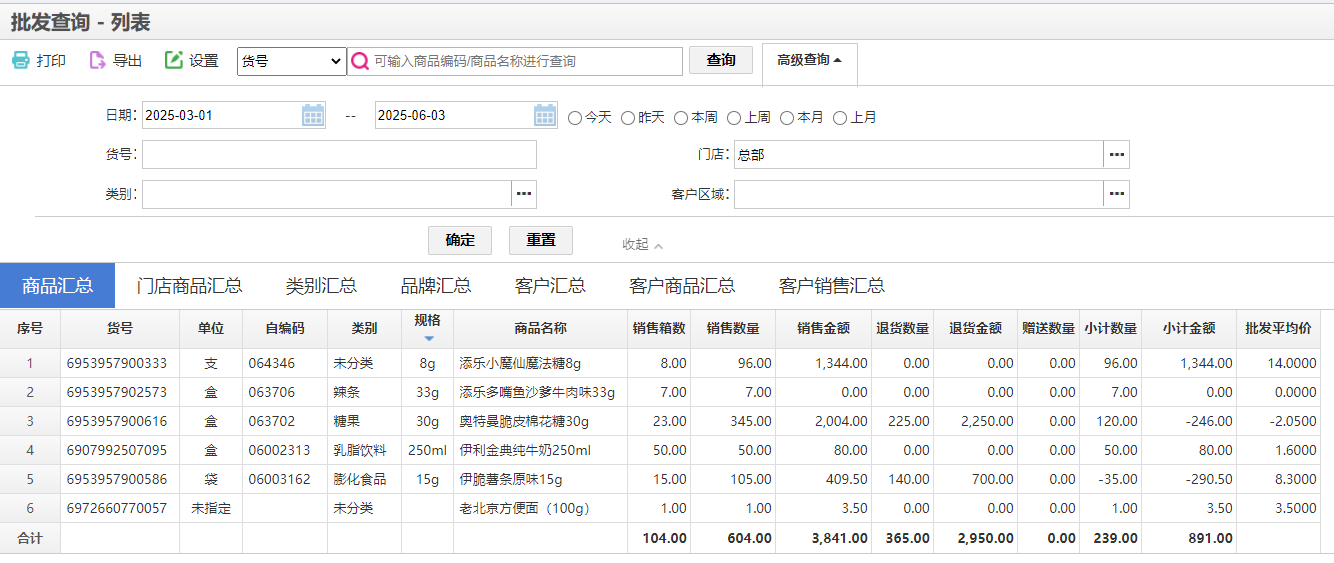Click the 门店 field showing 总部

coord(918,155)
